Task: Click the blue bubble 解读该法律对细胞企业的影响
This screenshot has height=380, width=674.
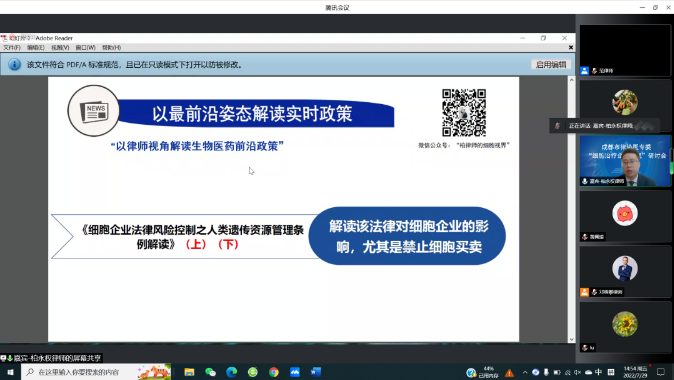Action: (407, 236)
